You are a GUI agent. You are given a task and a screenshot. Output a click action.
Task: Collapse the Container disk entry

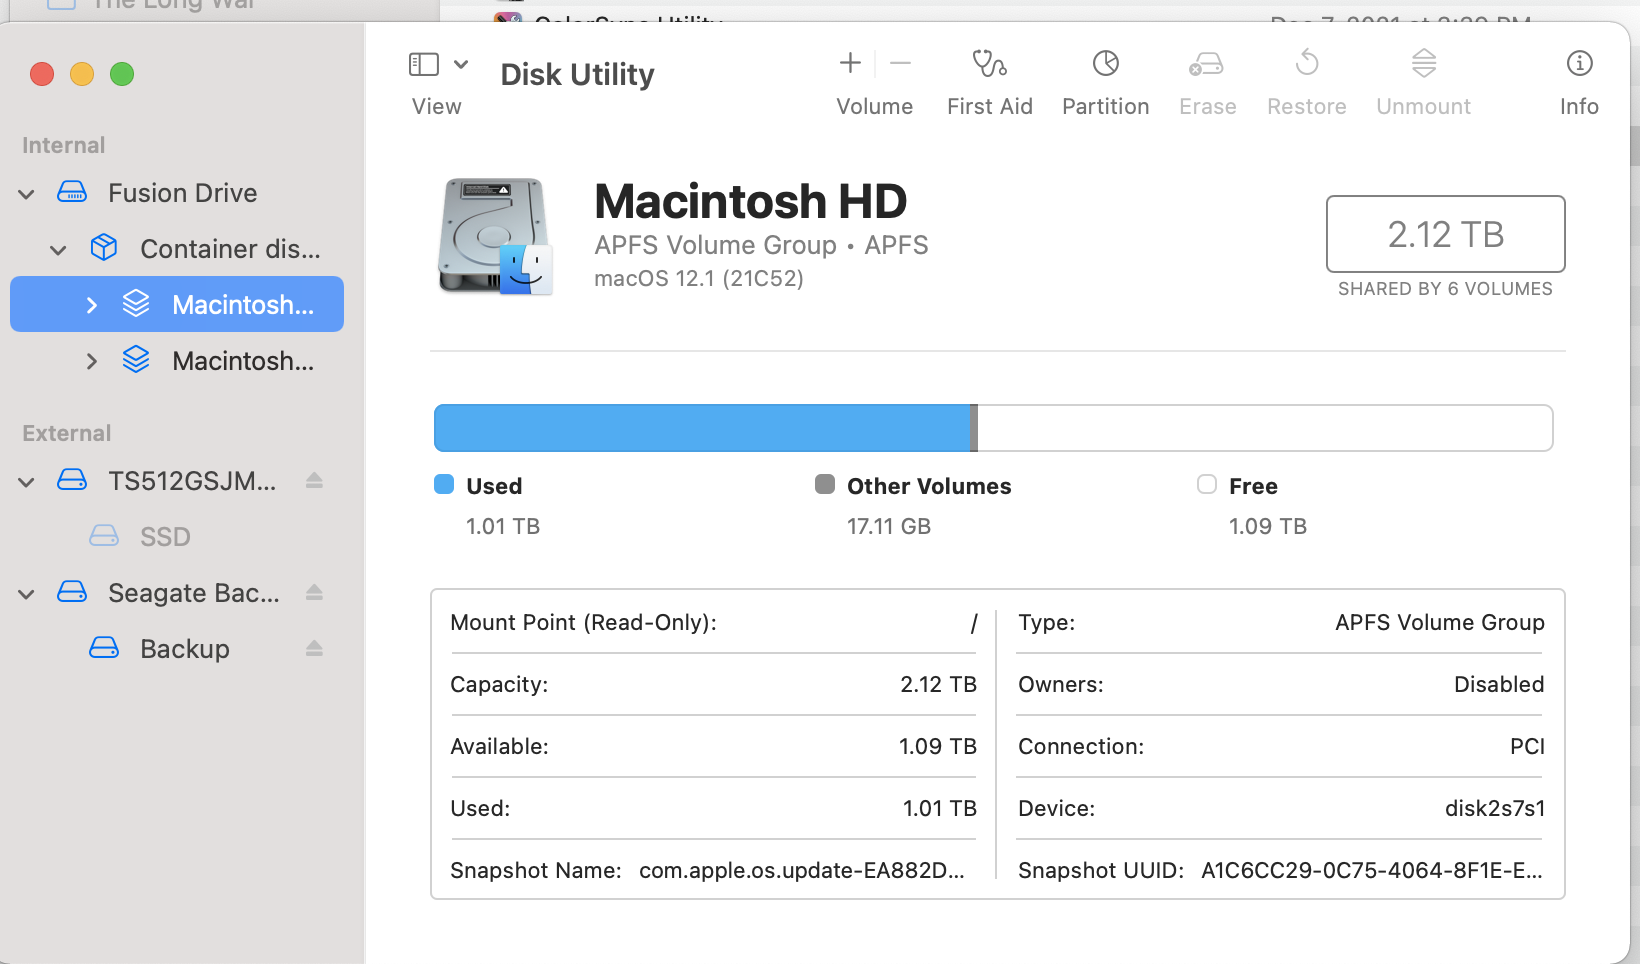[x=59, y=250]
